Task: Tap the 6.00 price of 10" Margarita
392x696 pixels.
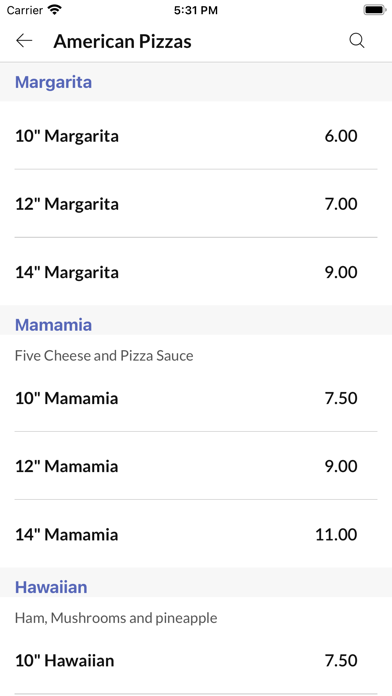Action: click(341, 136)
